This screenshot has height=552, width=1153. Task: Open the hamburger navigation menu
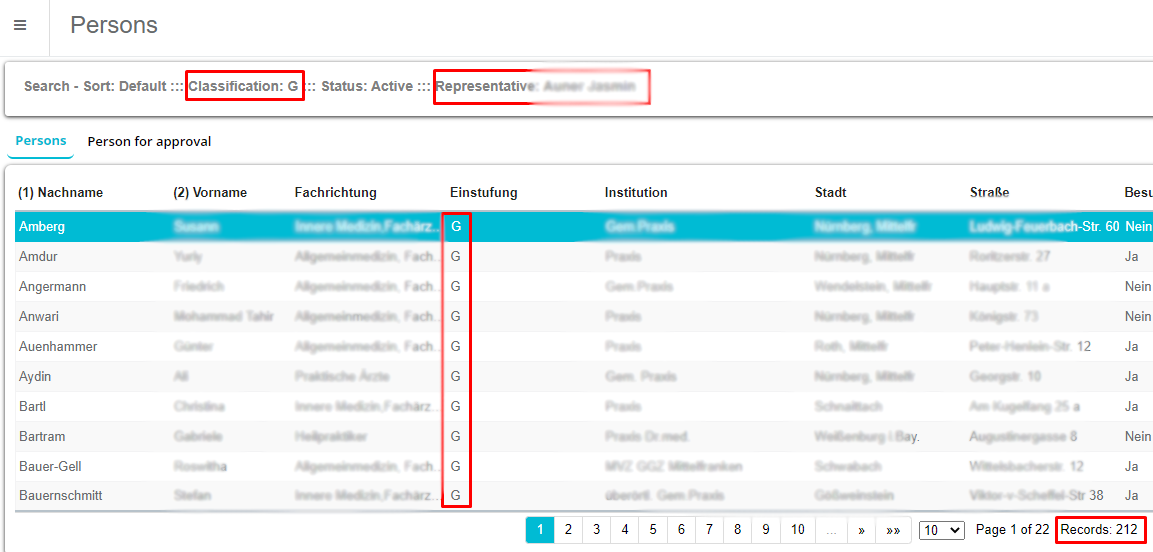click(20, 26)
